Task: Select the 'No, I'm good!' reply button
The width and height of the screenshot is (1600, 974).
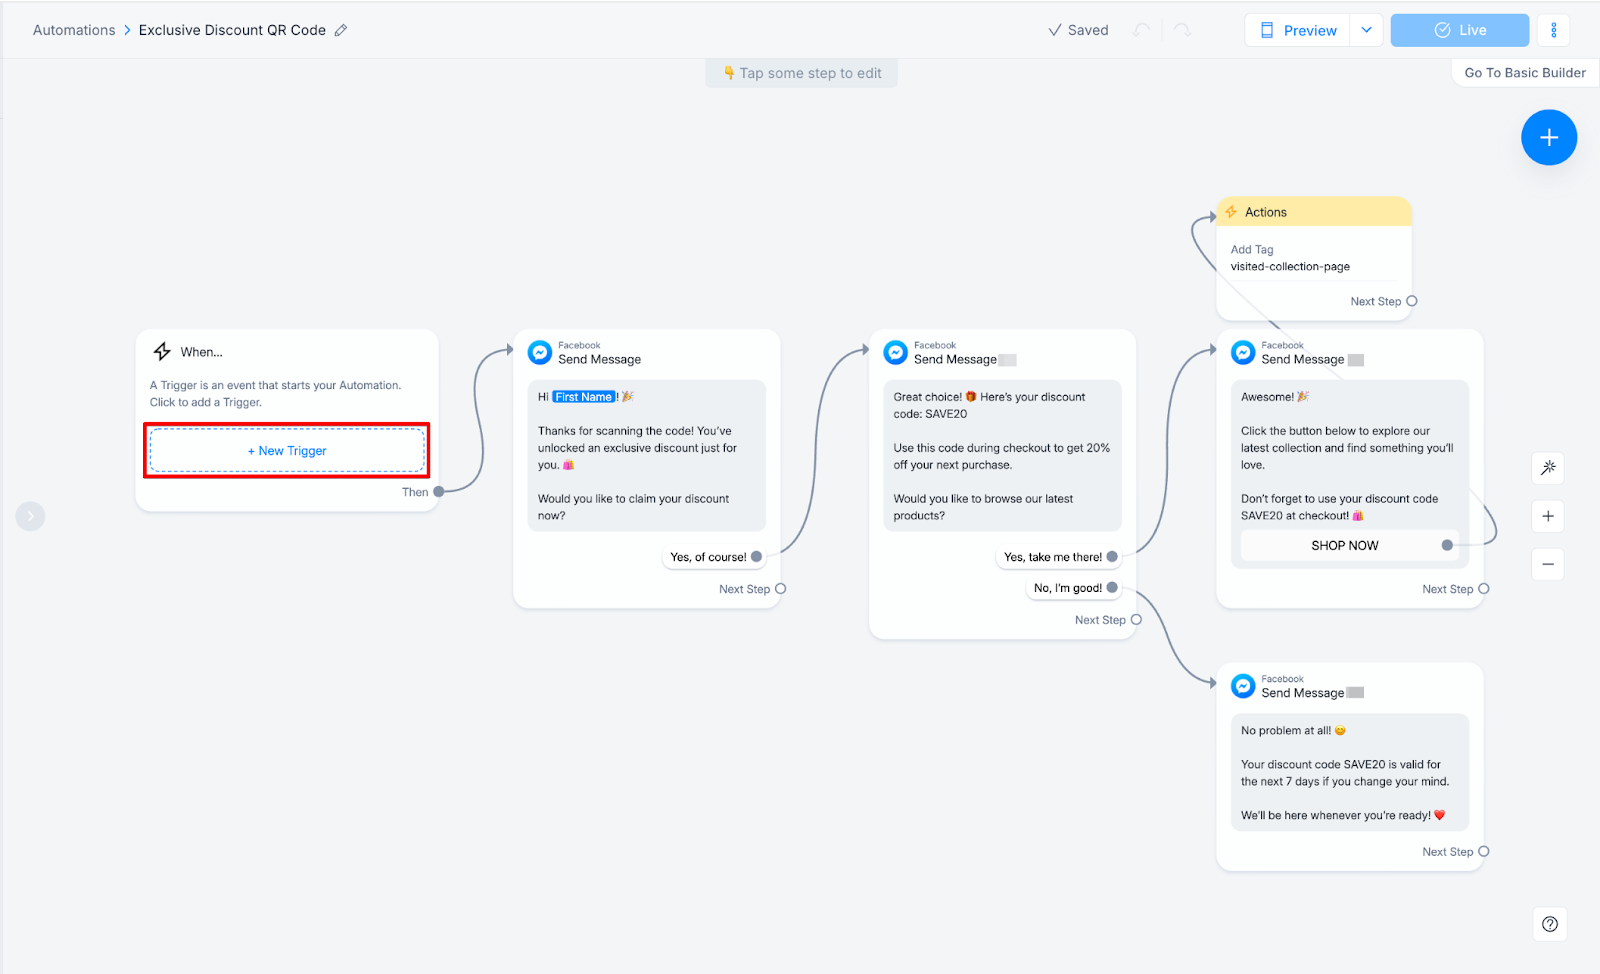Action: coord(1067,588)
